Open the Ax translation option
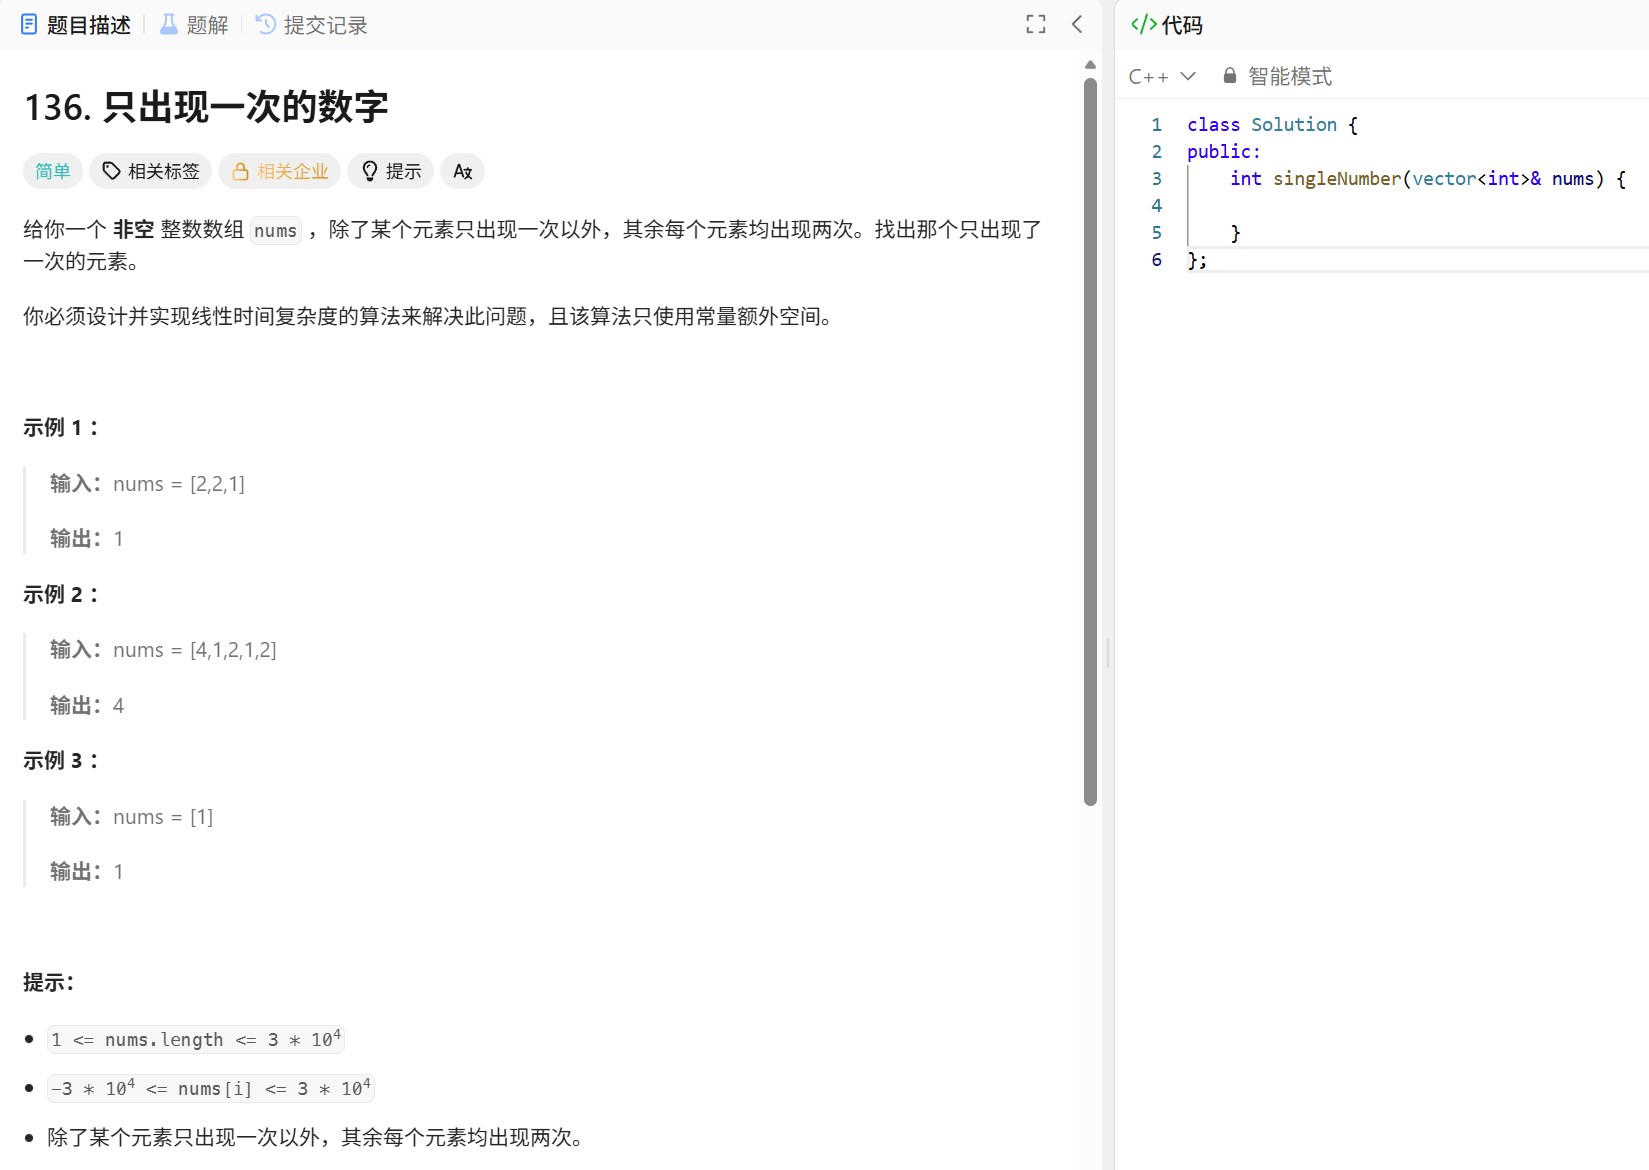This screenshot has height=1170, width=1649. pyautogui.click(x=462, y=171)
